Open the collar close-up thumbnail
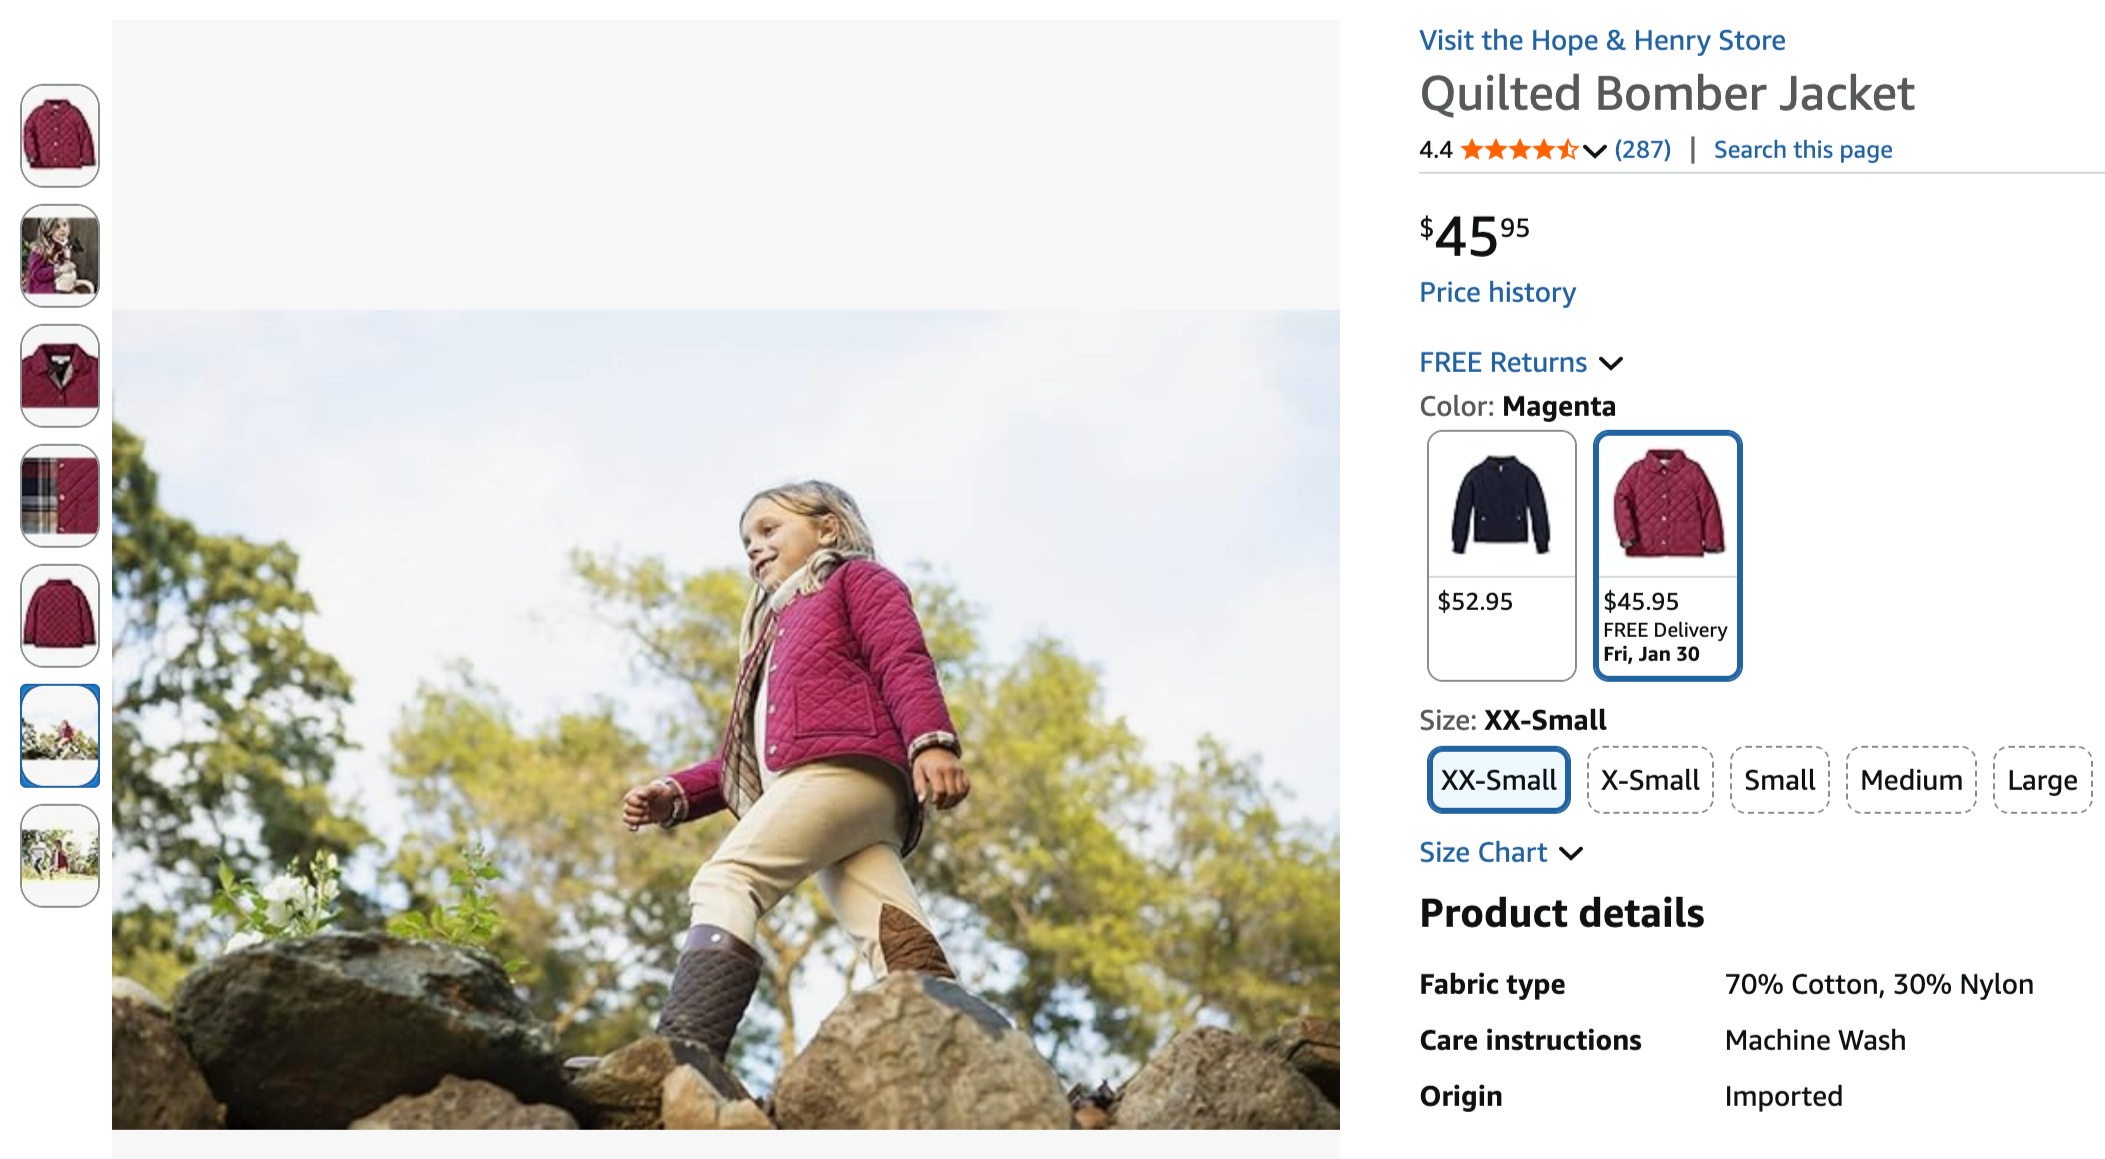The width and height of the screenshot is (2105, 1159). pos(60,376)
